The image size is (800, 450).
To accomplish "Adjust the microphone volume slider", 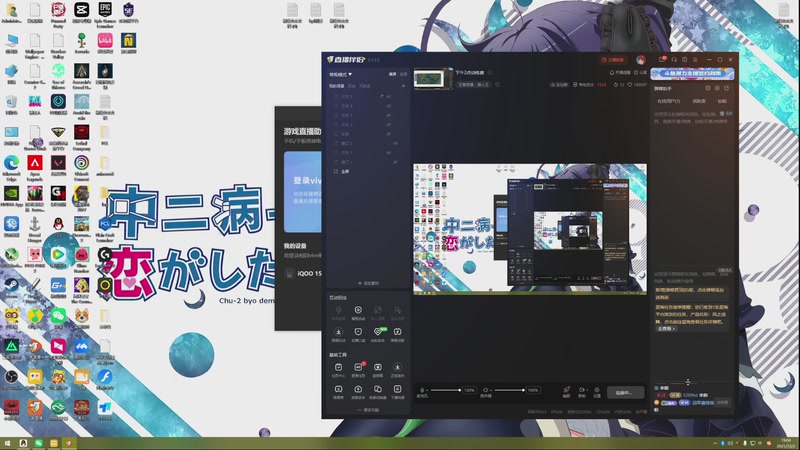I will point(445,390).
